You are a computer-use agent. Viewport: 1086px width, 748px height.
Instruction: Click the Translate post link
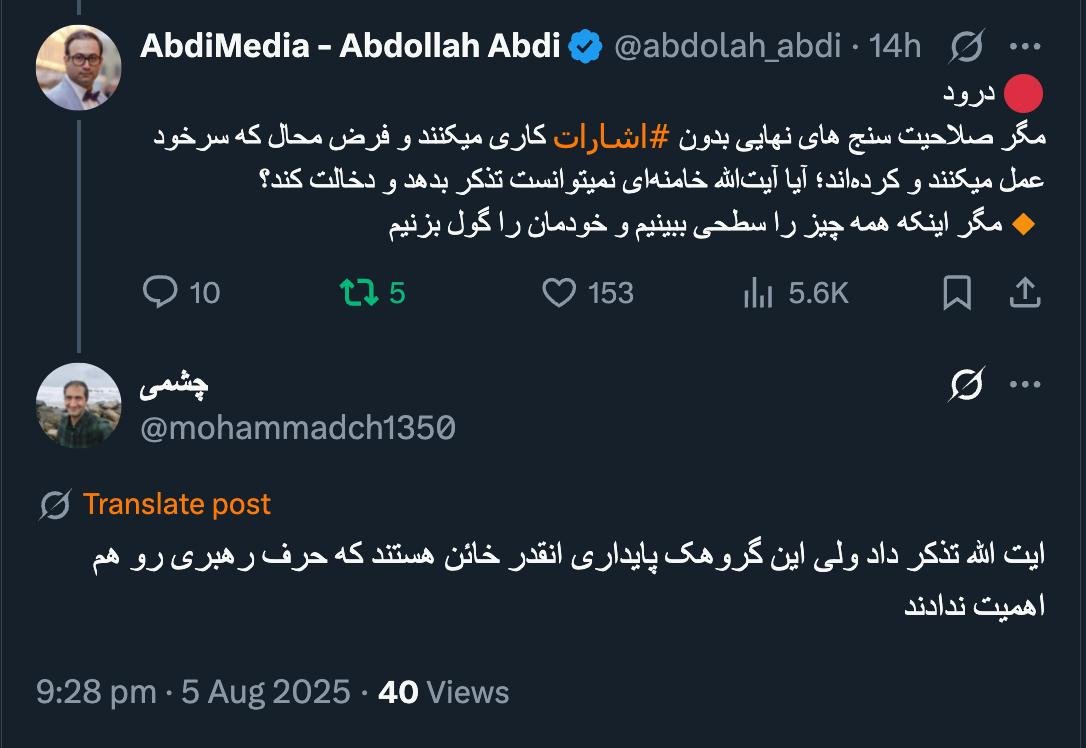(x=176, y=504)
